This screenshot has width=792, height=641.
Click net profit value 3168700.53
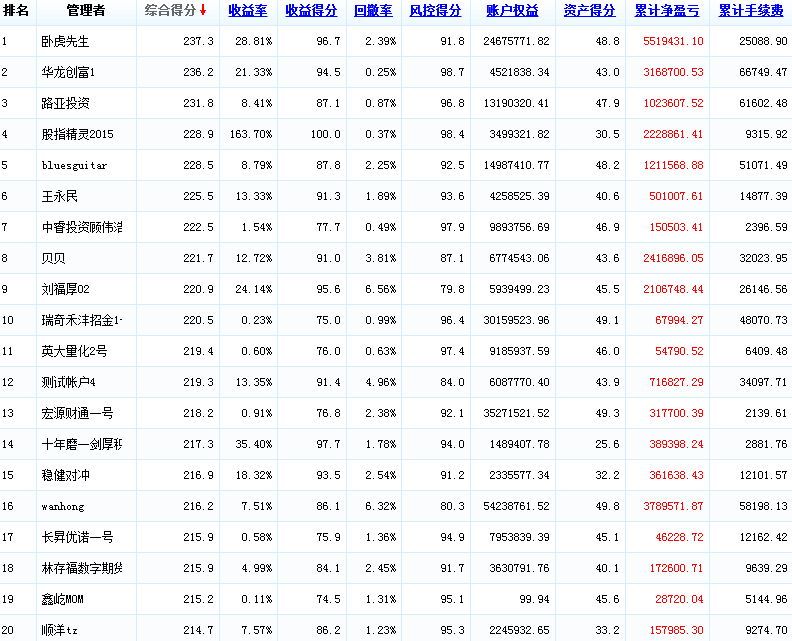tap(673, 72)
